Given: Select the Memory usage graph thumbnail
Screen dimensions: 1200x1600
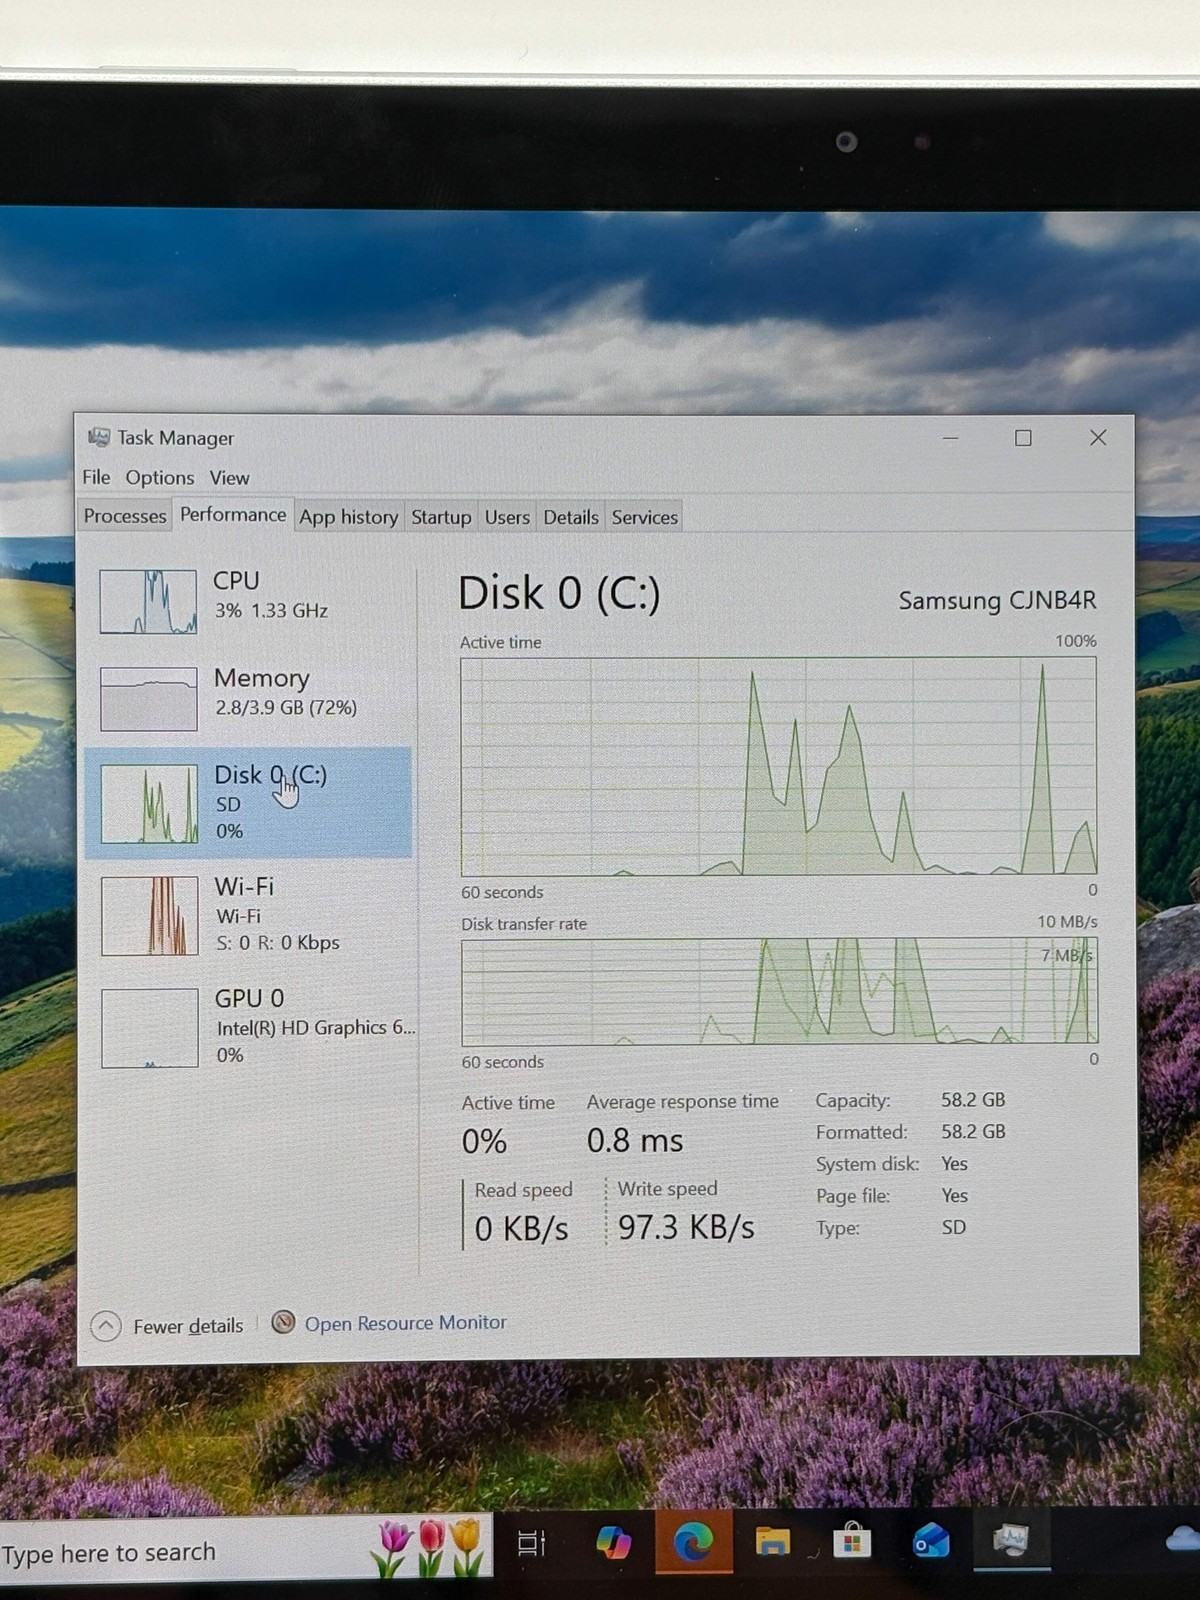Looking at the screenshot, I should pos(149,699).
